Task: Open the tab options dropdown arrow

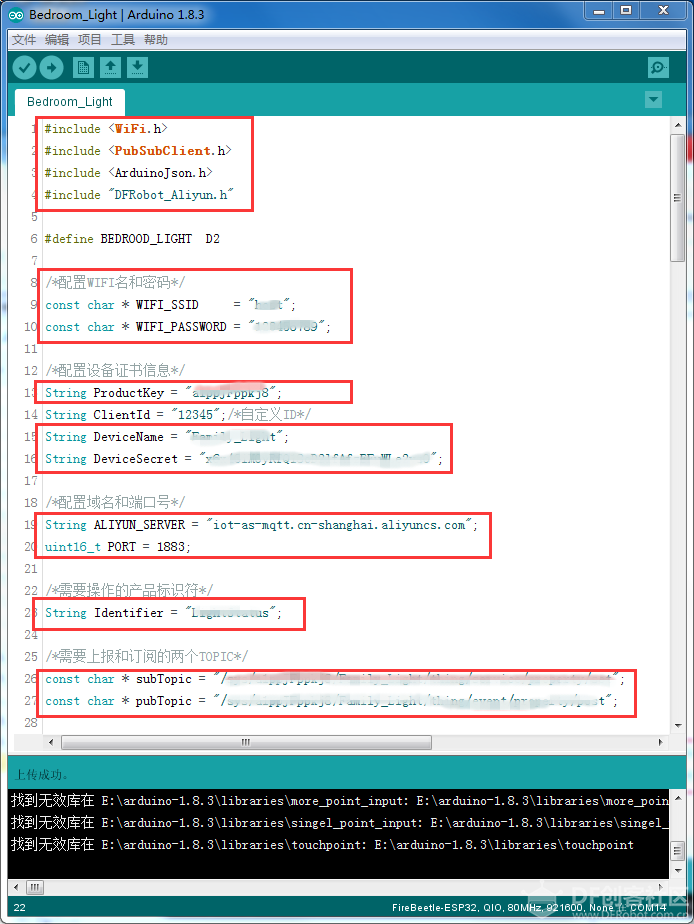Action: (x=653, y=100)
